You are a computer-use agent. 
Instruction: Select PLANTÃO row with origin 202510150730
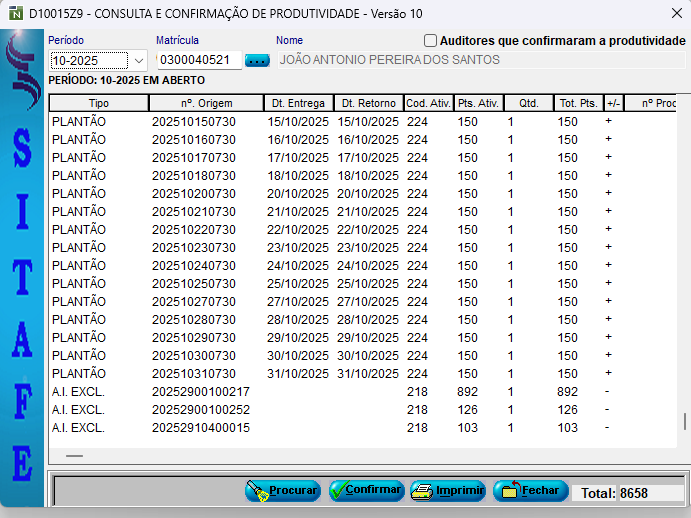click(194, 121)
